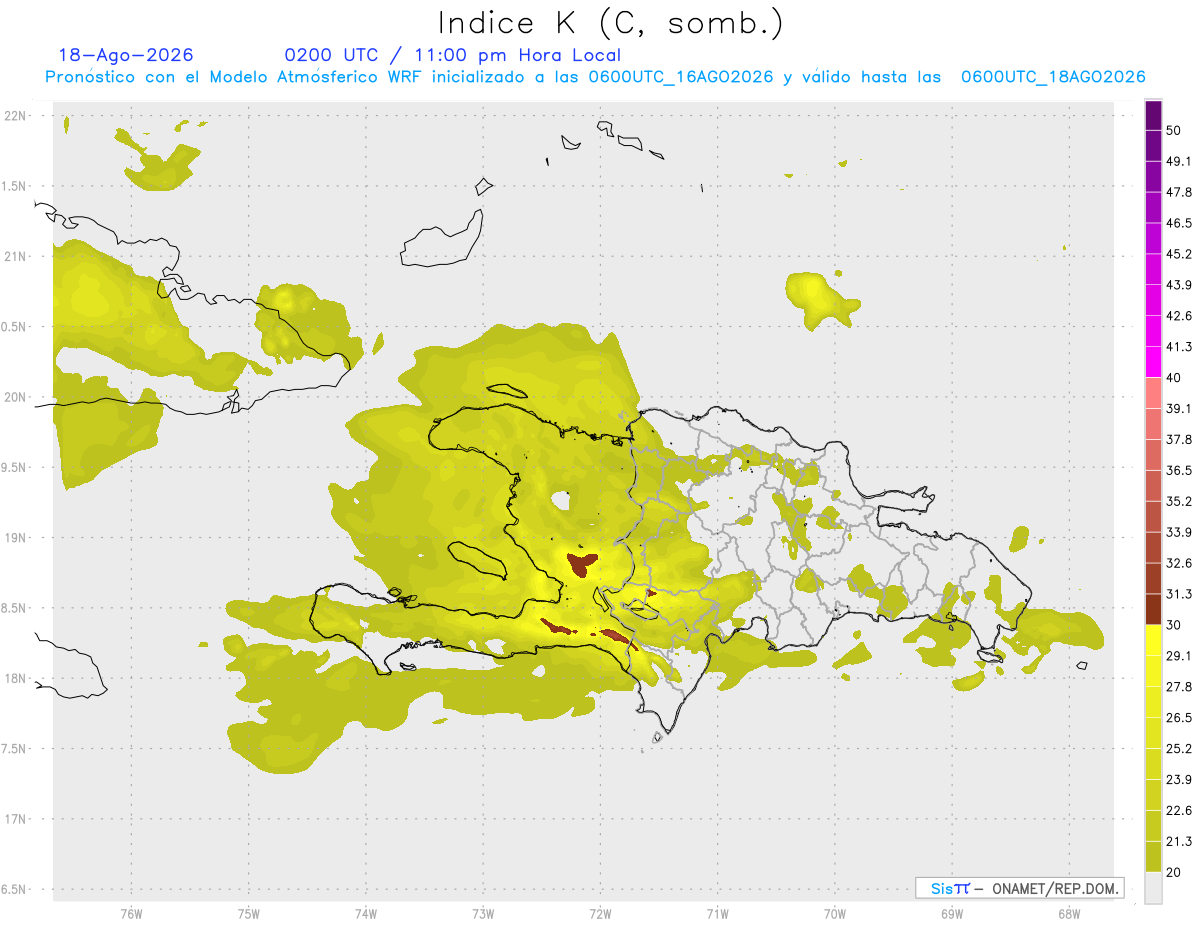Image resolution: width=1200 pixels, height=927 pixels.
Task: Click the 75W longitude label
Action: [x=249, y=913]
